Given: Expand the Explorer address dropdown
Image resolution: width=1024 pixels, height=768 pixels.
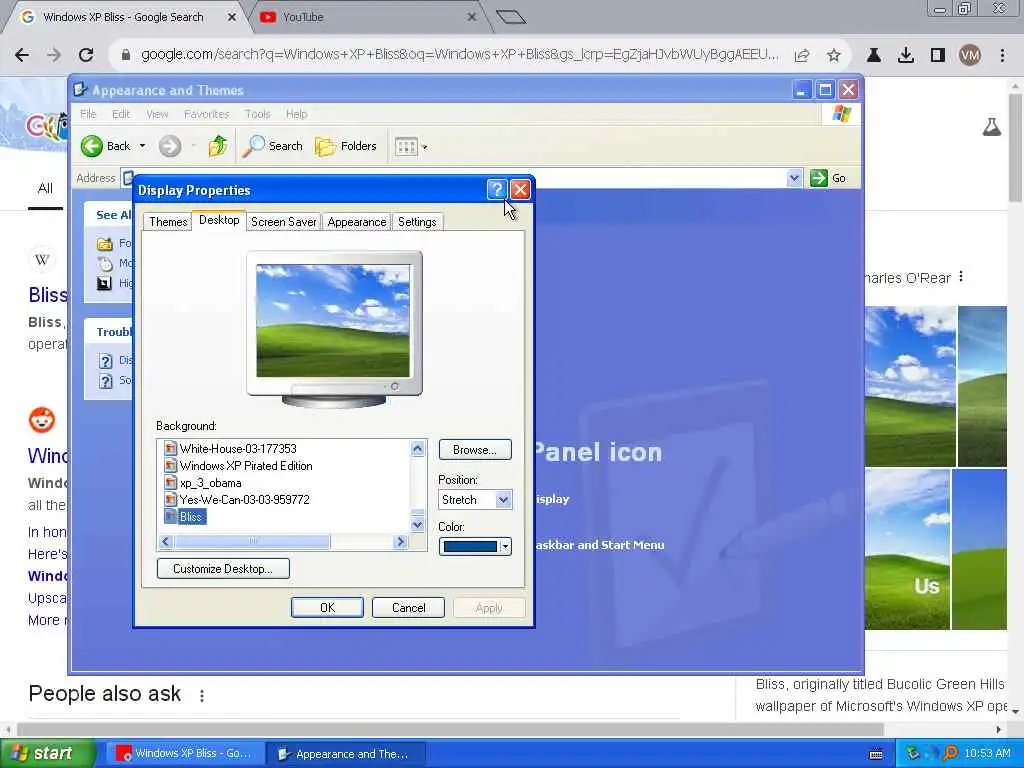Looking at the screenshot, I should 794,178.
